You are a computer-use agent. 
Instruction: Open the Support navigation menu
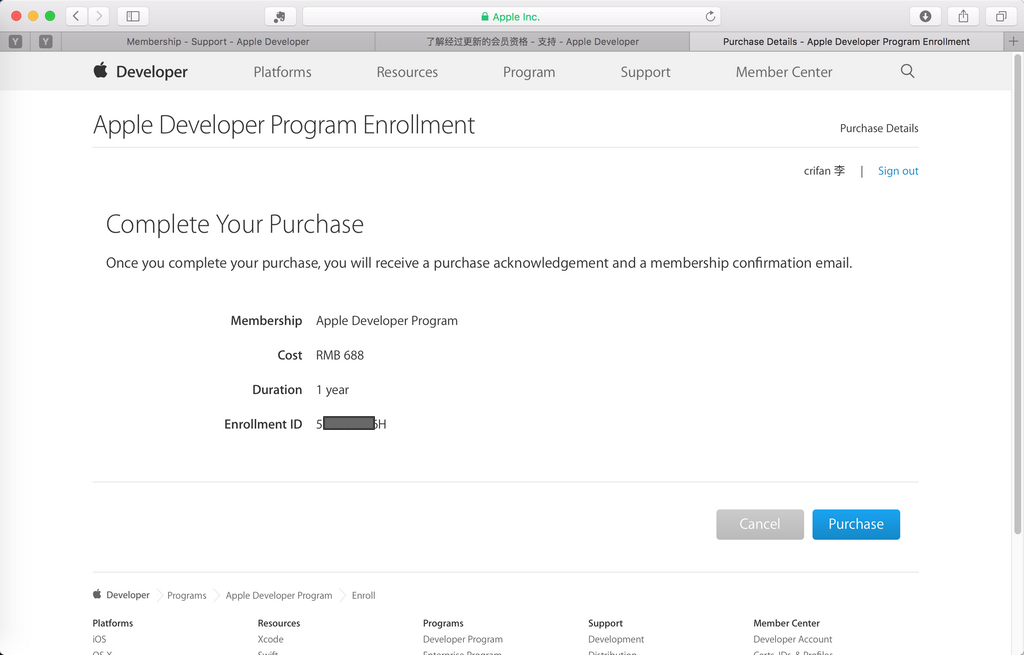645,72
